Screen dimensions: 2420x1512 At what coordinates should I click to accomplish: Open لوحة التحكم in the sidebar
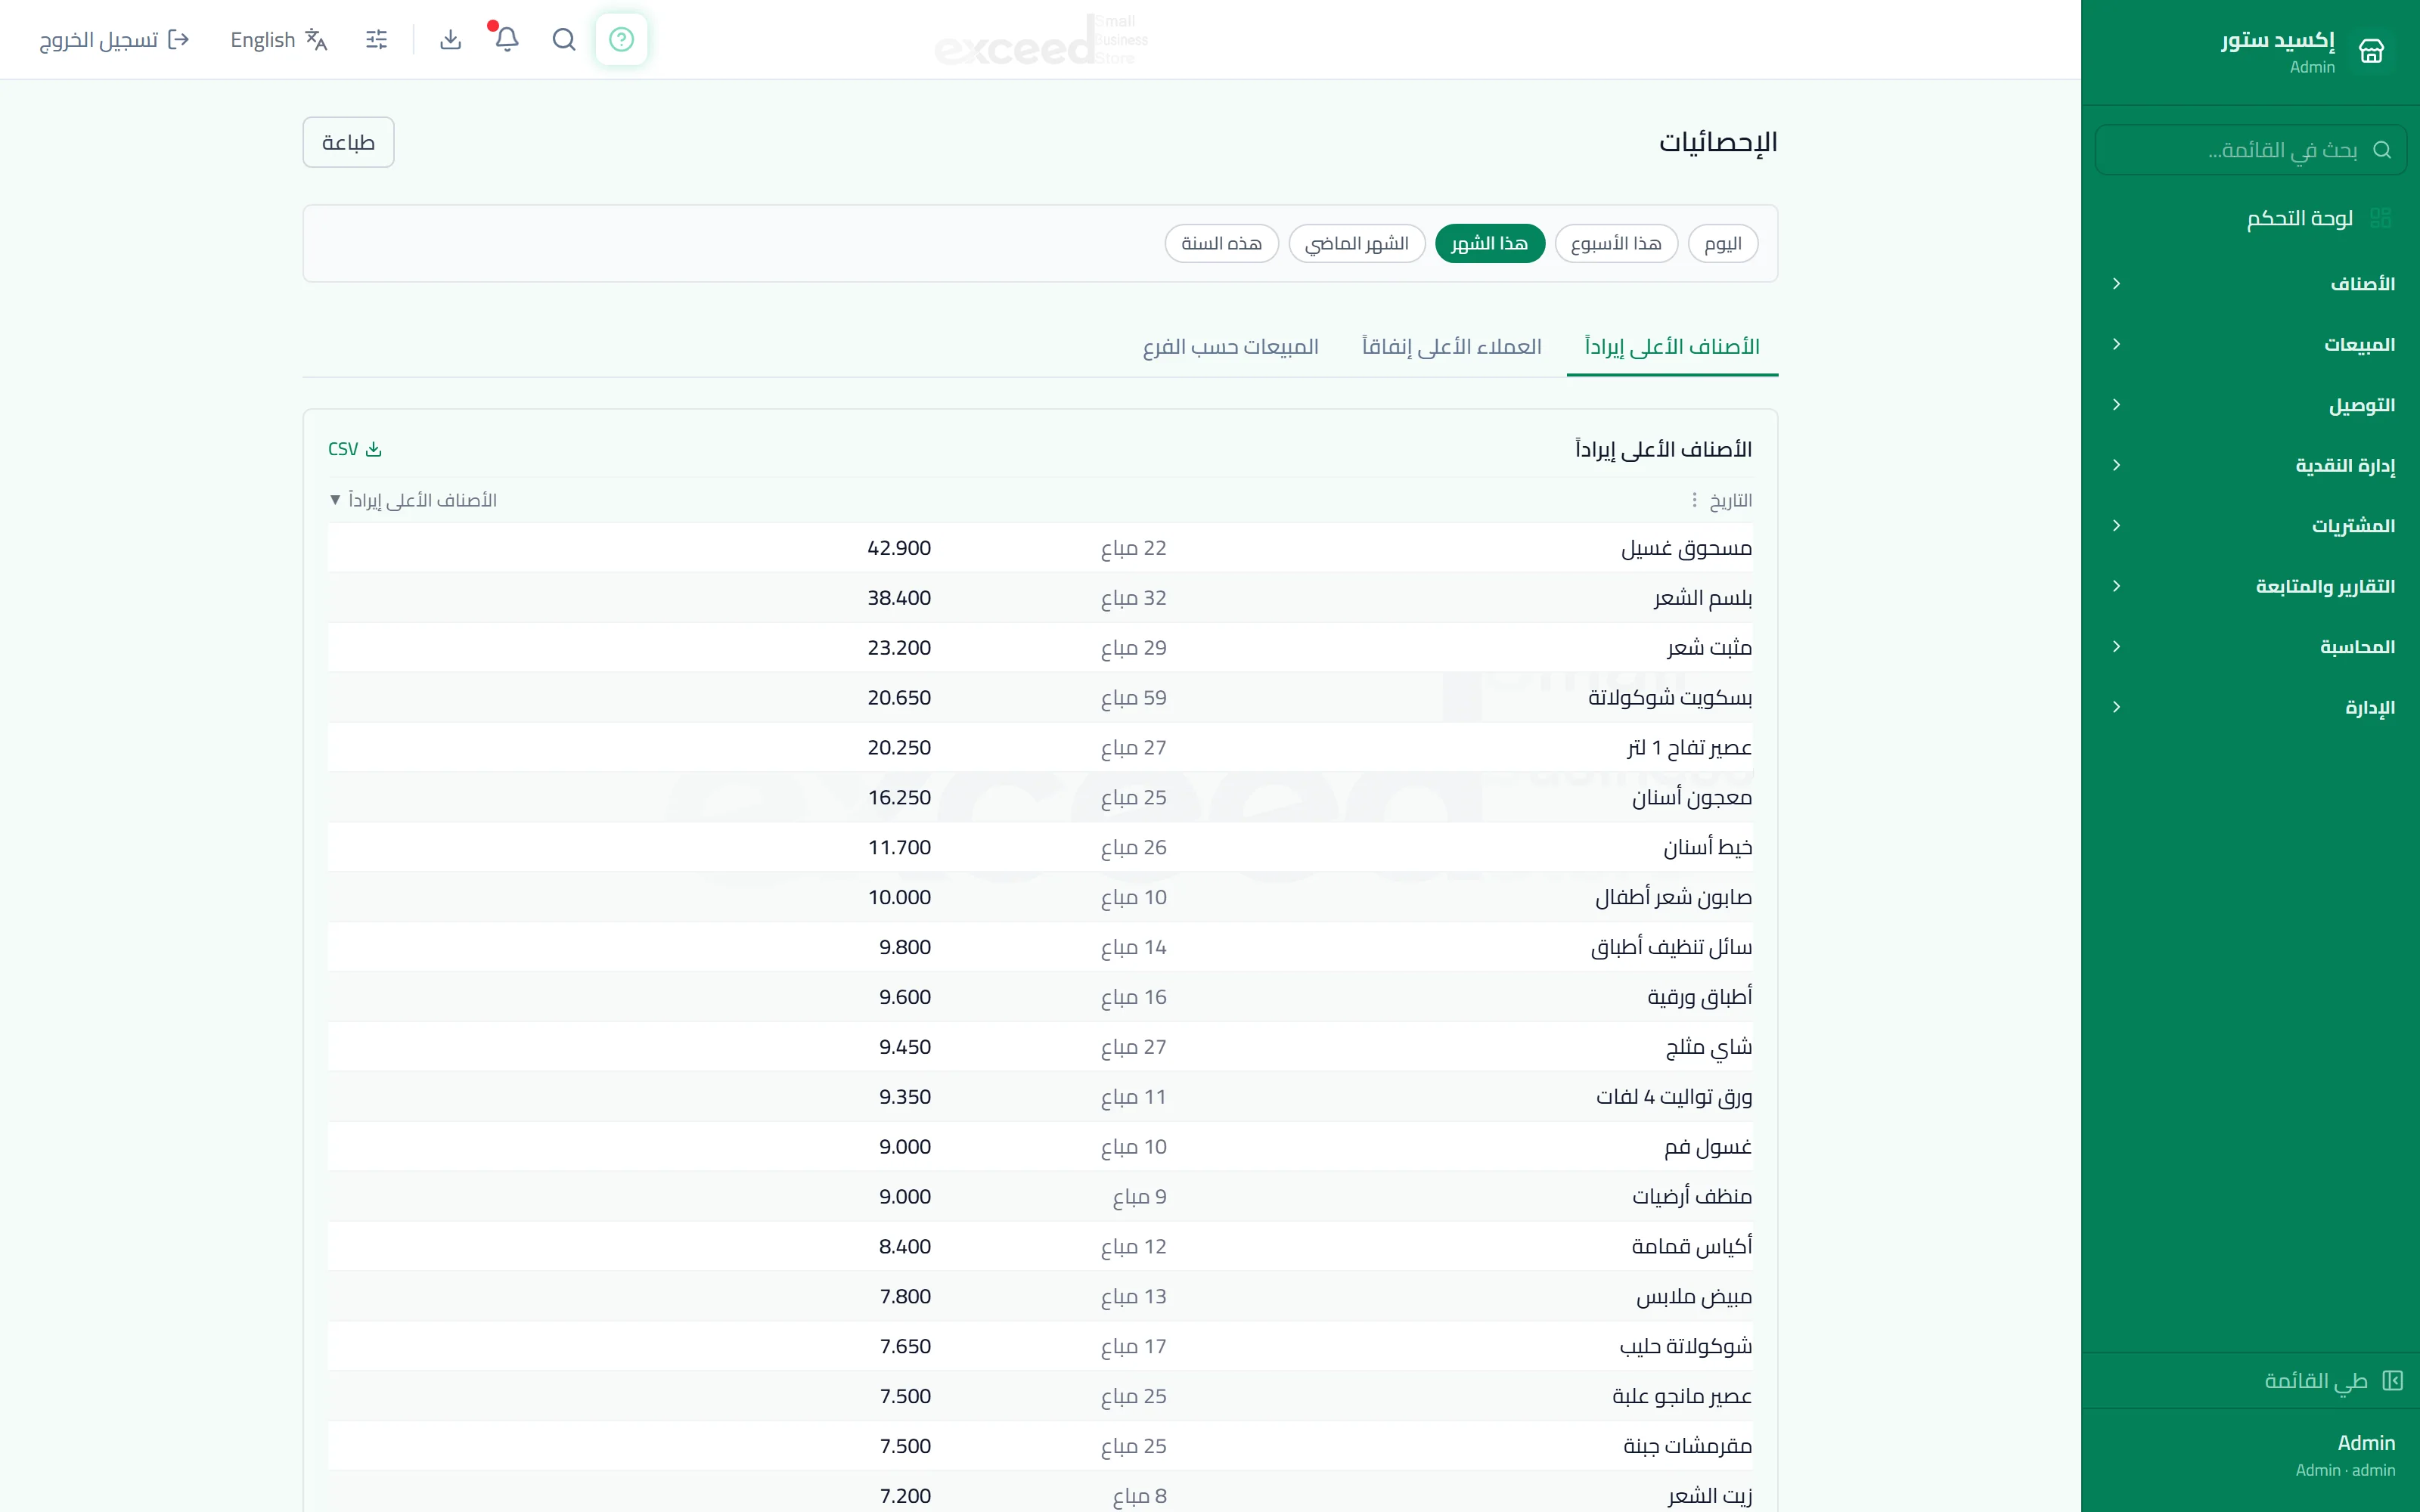coord(2250,218)
